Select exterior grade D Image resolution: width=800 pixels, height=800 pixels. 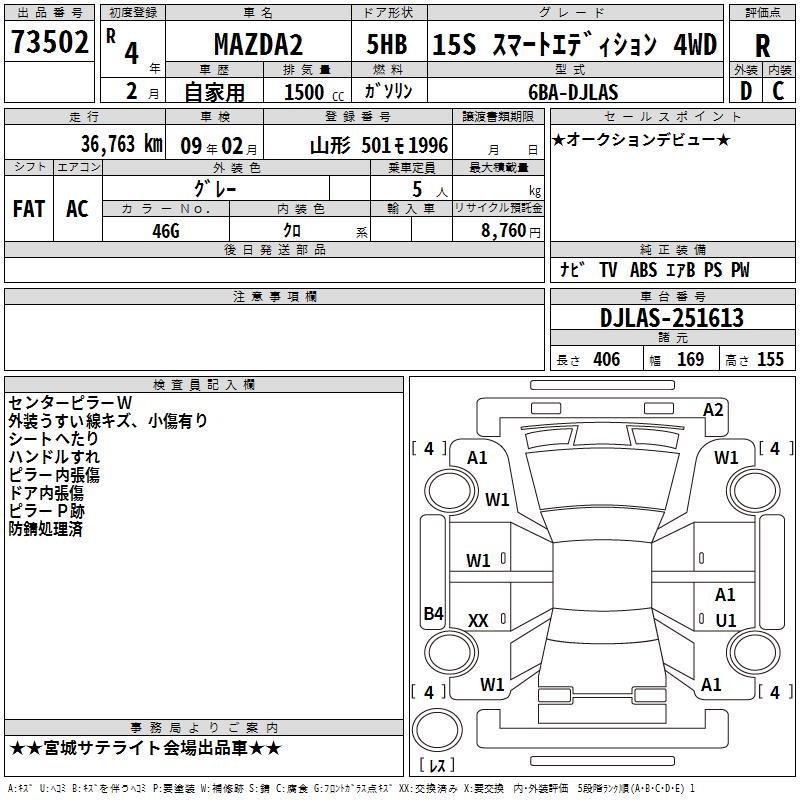click(745, 91)
